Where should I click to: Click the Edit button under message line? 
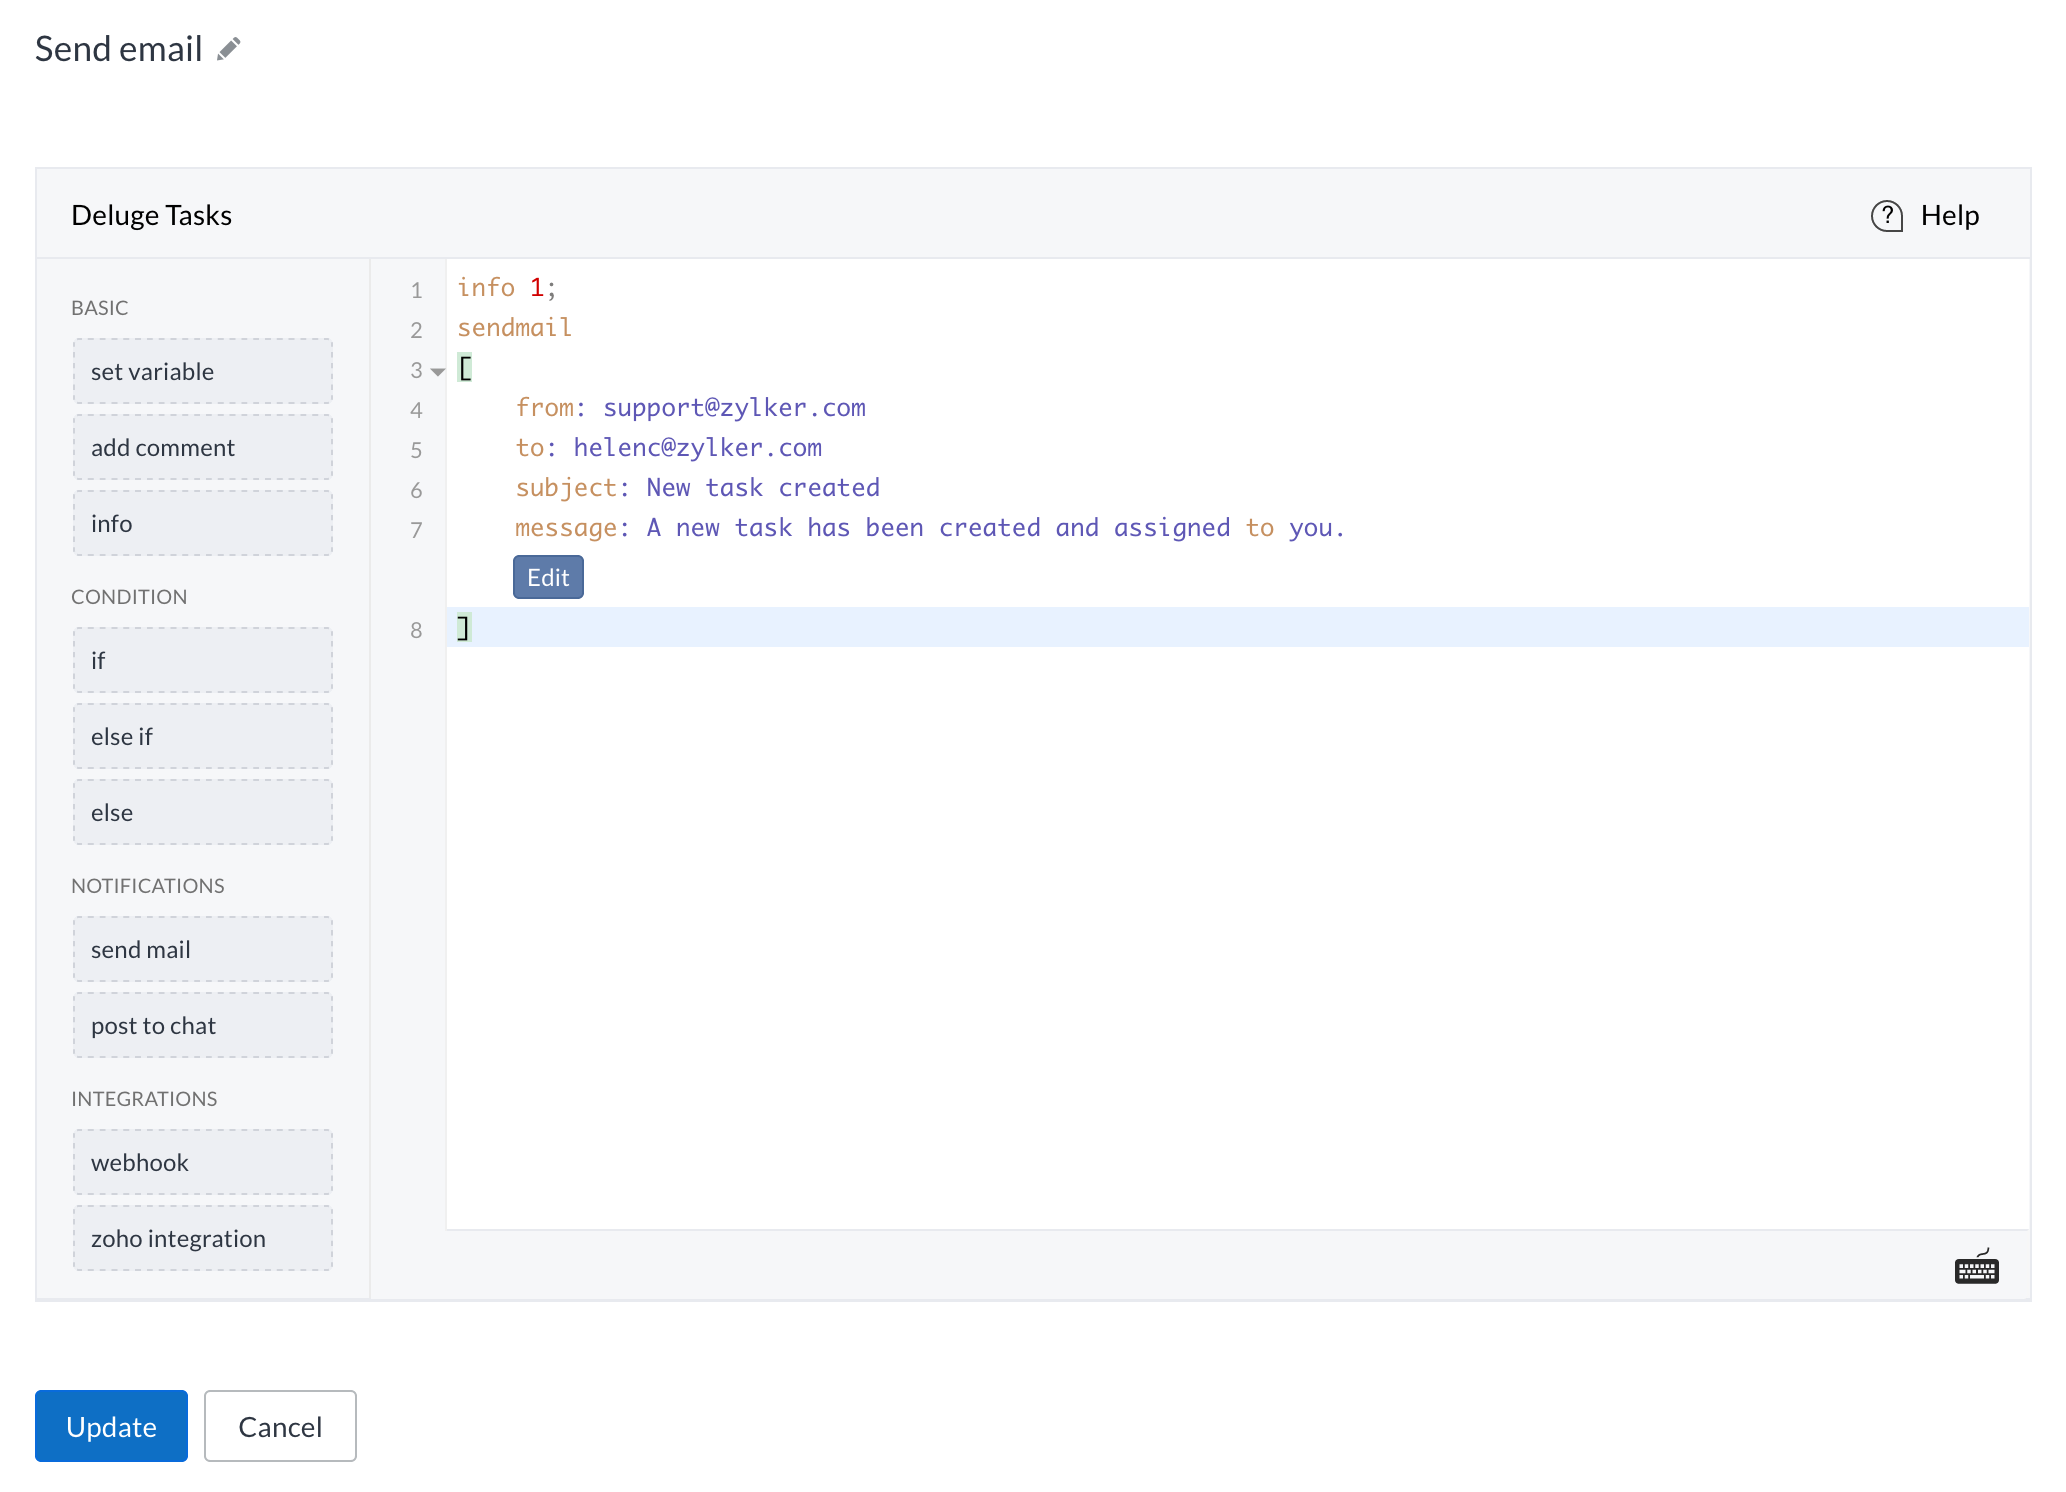(548, 577)
